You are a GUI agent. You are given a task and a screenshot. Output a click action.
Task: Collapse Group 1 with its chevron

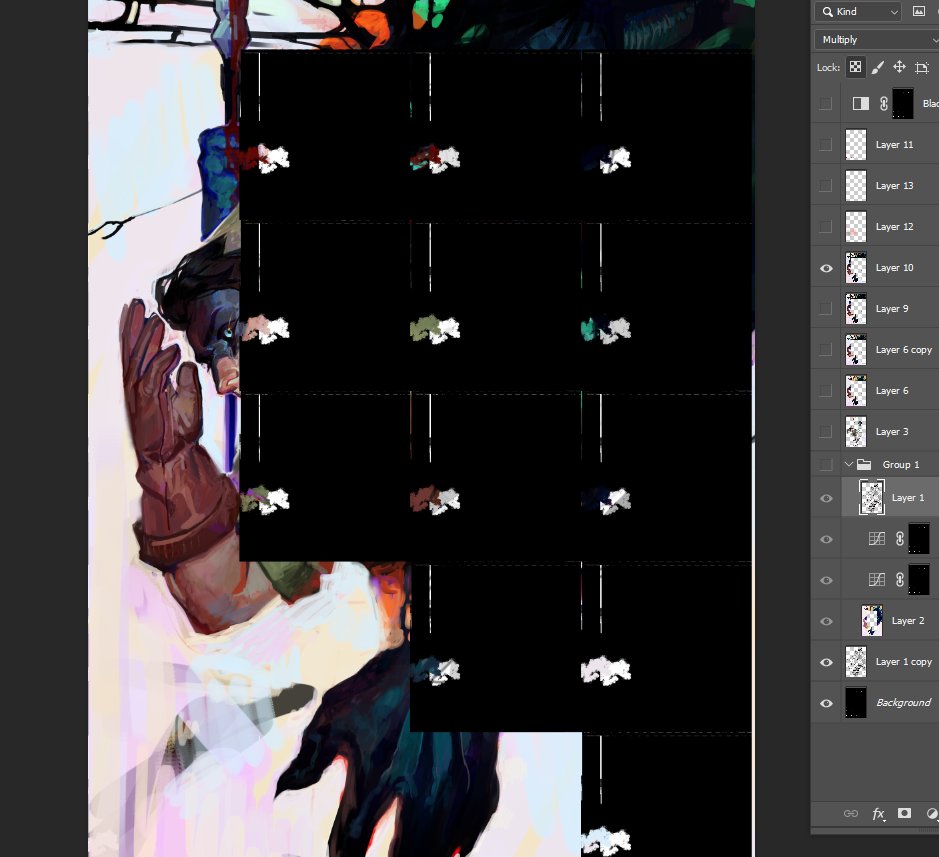point(848,464)
